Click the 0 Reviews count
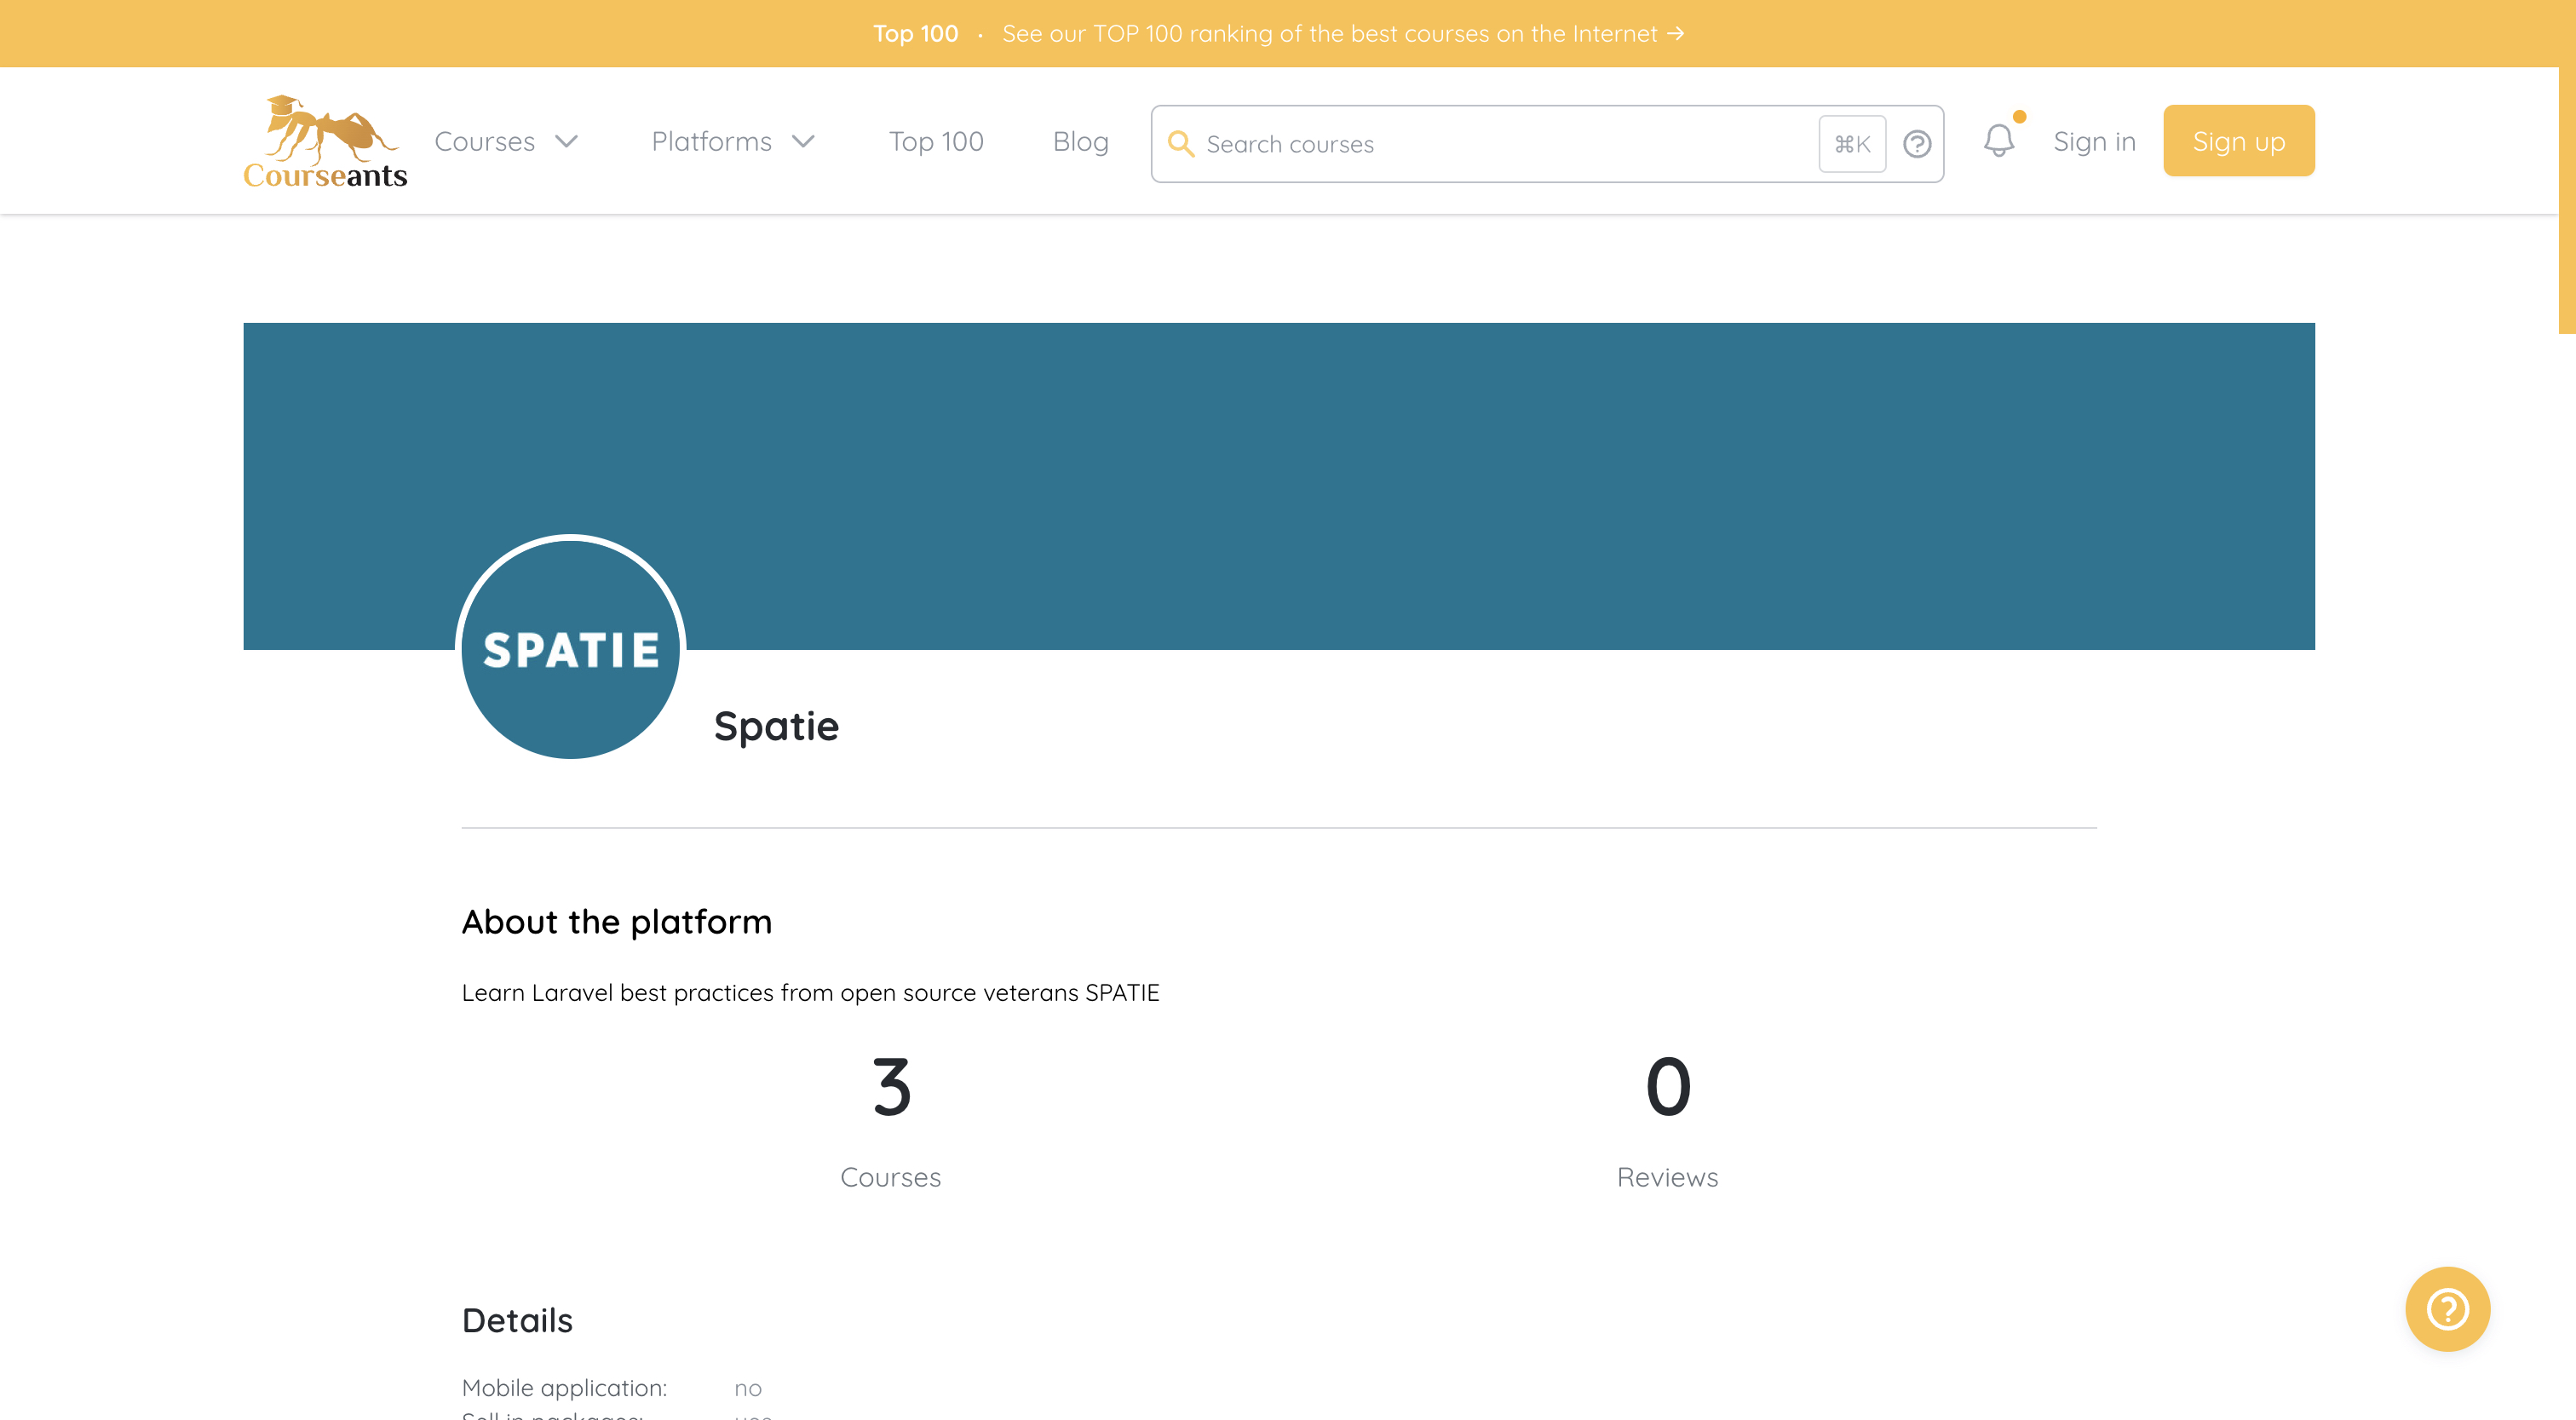The image size is (2576, 1420). tap(1668, 1087)
